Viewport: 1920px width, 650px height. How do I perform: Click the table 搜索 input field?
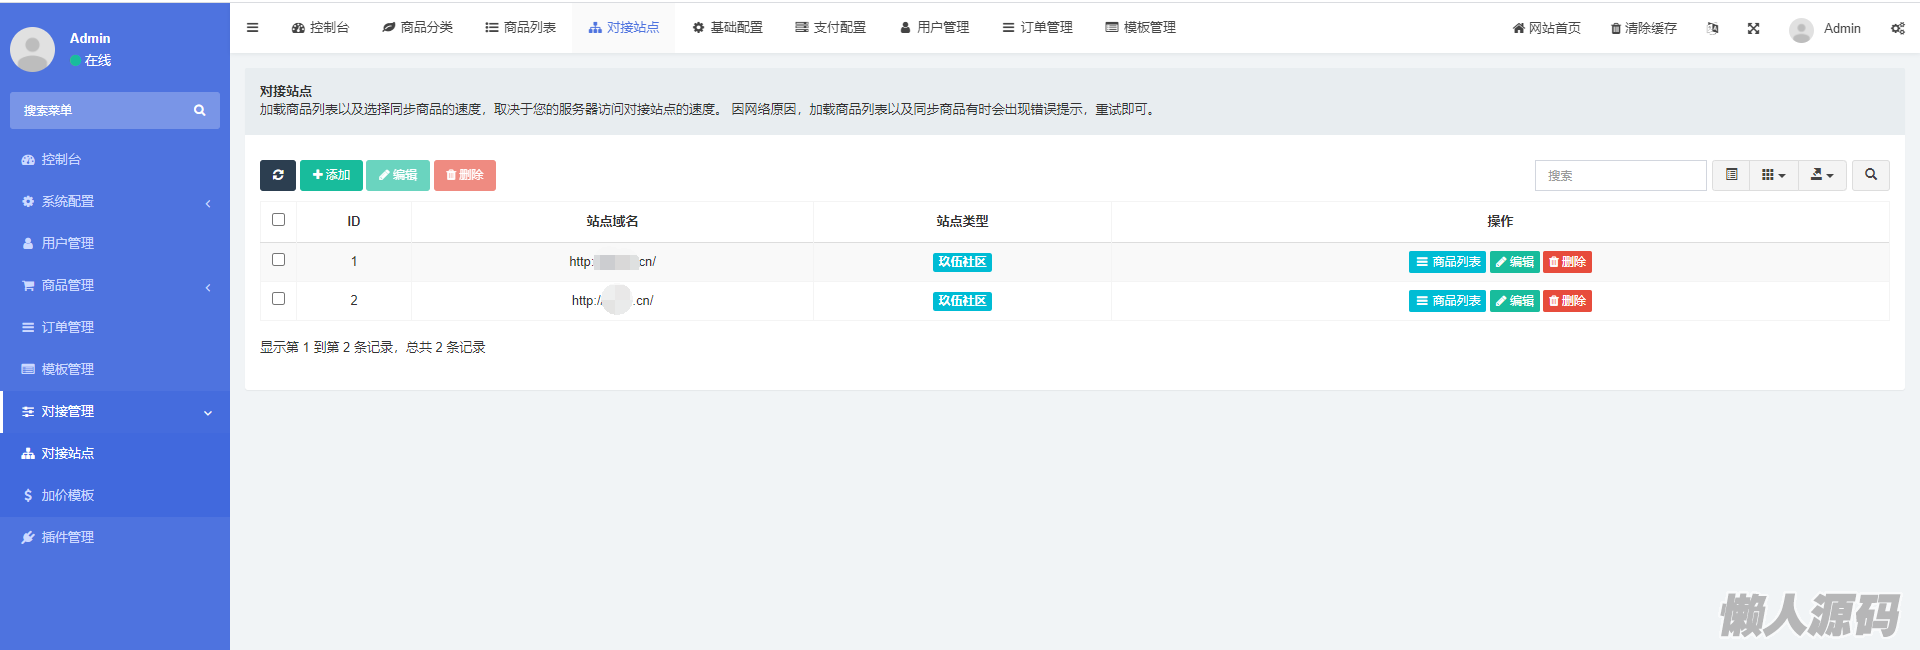(1620, 175)
